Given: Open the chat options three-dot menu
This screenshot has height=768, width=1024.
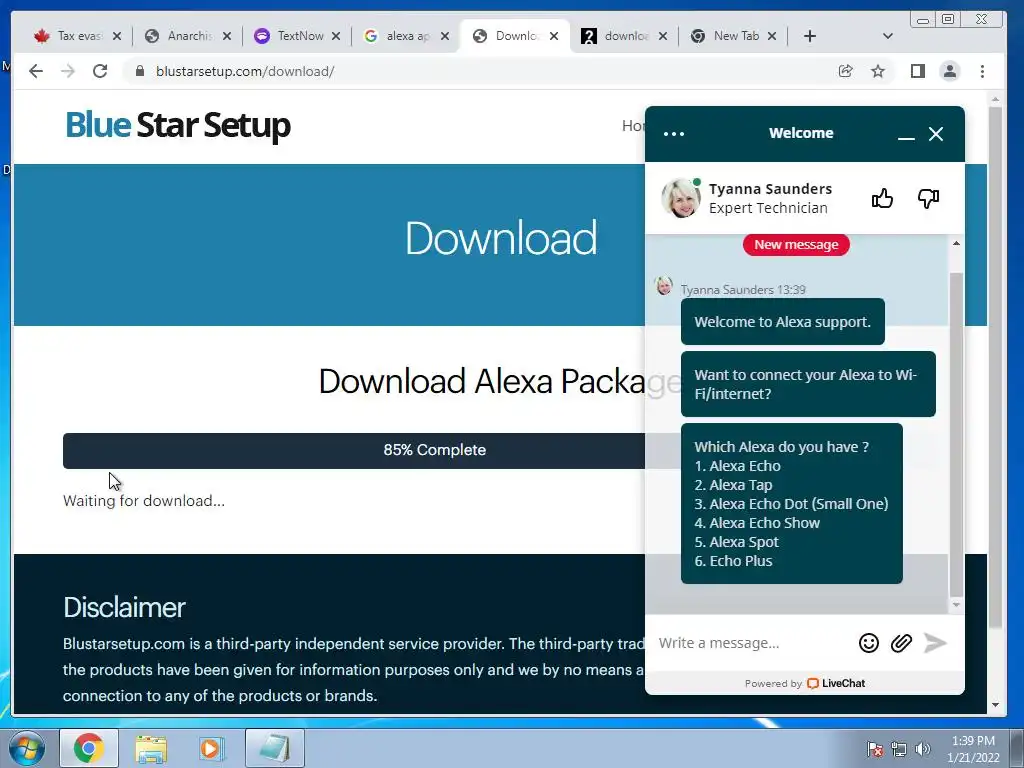Looking at the screenshot, I should tap(673, 134).
